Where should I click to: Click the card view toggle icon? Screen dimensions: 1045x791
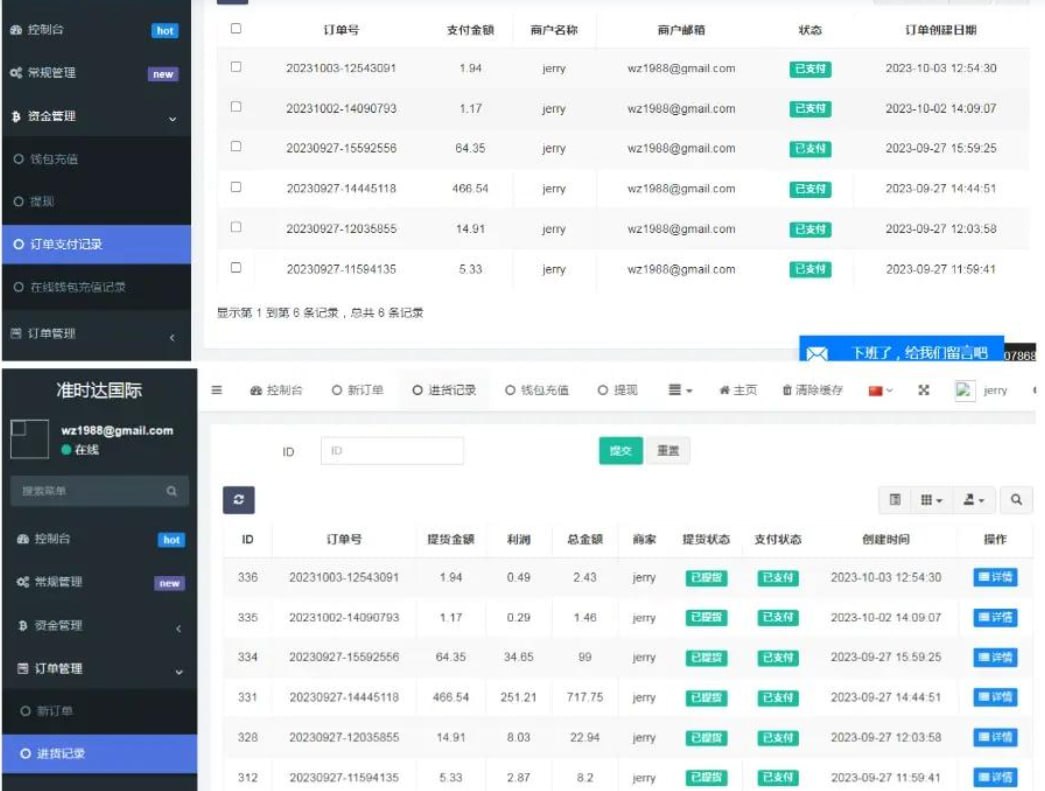895,500
